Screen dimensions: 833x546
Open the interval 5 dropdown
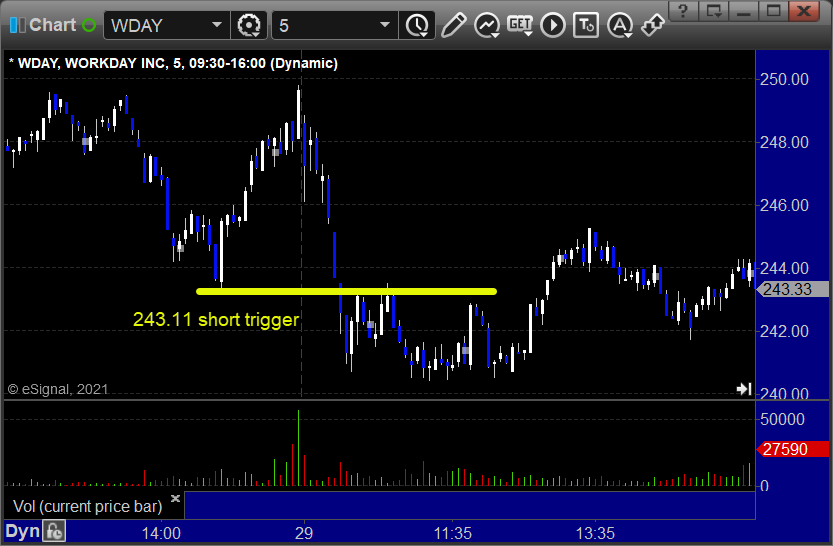[x=385, y=25]
